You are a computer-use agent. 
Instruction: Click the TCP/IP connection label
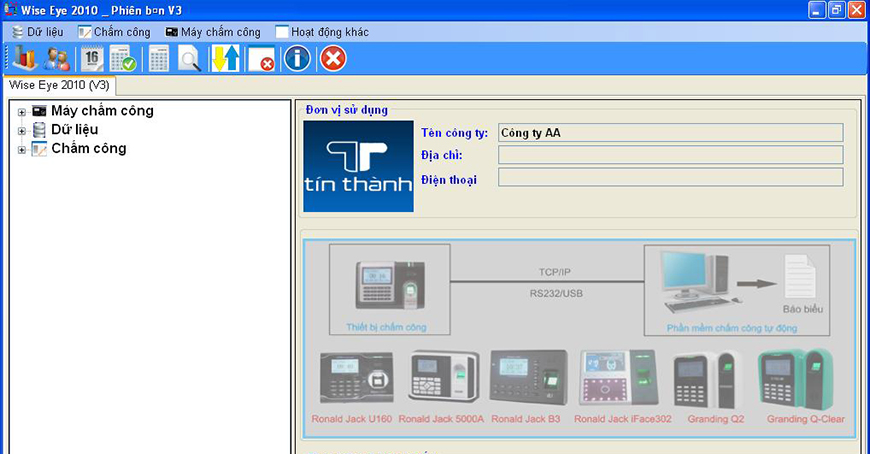point(554,272)
